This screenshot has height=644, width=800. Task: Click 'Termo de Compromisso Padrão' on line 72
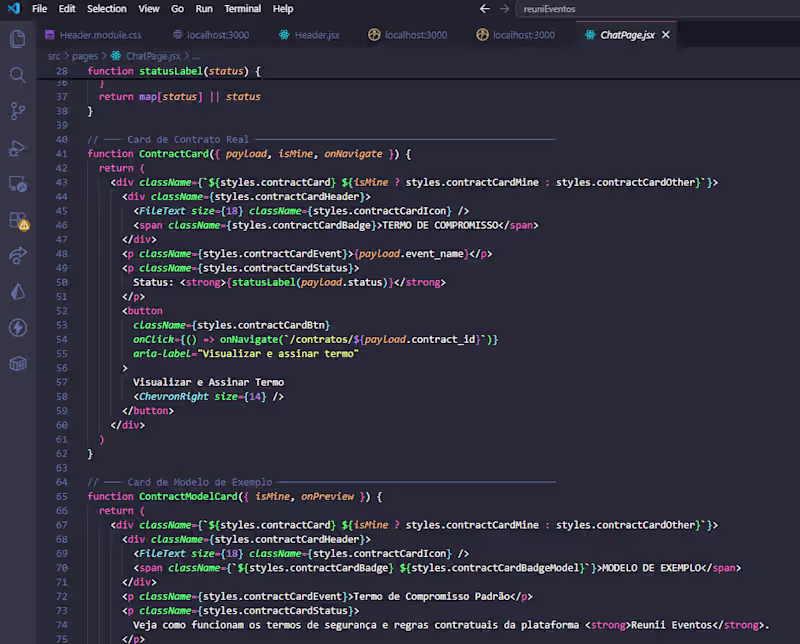(432, 597)
